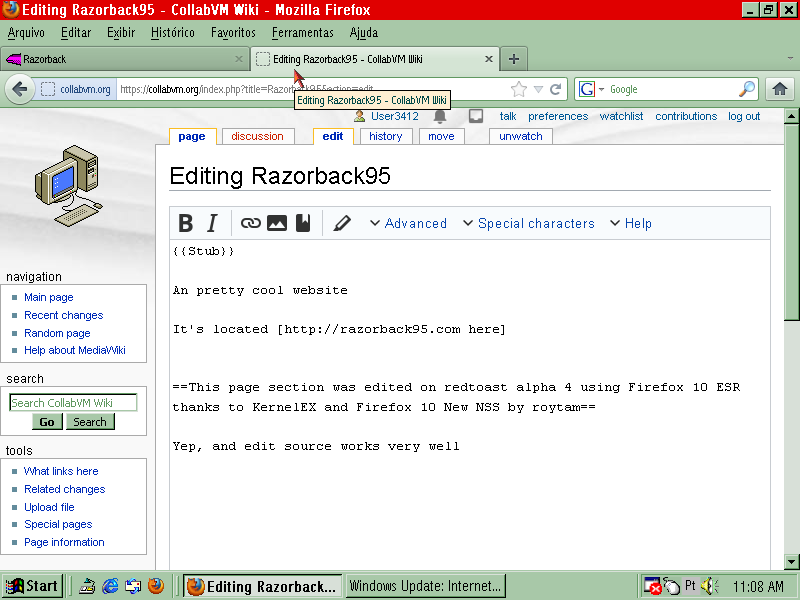800x600 pixels.
Task: Open the Ajuda menu
Action: pyautogui.click(x=364, y=33)
